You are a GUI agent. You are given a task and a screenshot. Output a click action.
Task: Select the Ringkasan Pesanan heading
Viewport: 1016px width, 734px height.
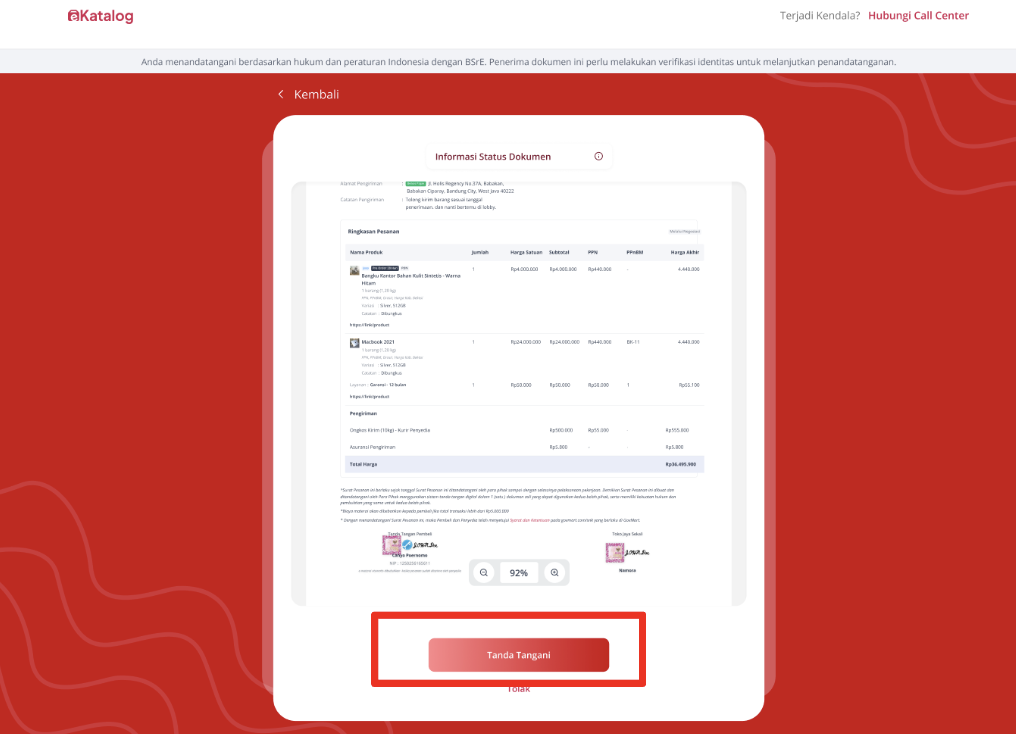373,231
